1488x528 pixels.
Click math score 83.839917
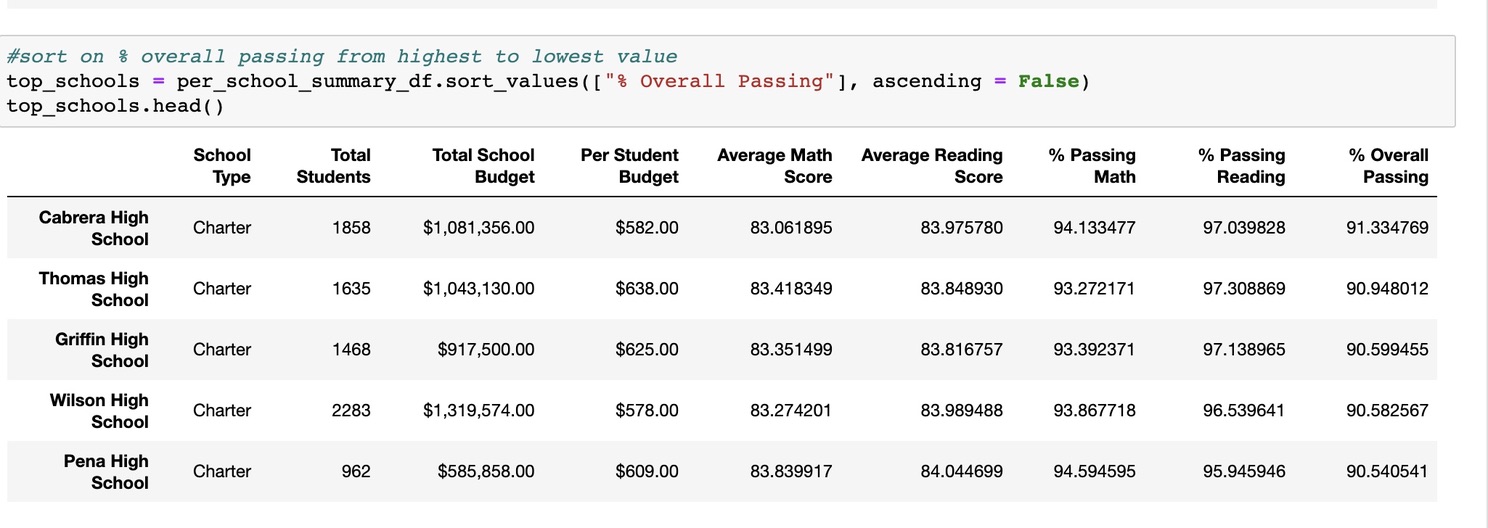click(791, 472)
